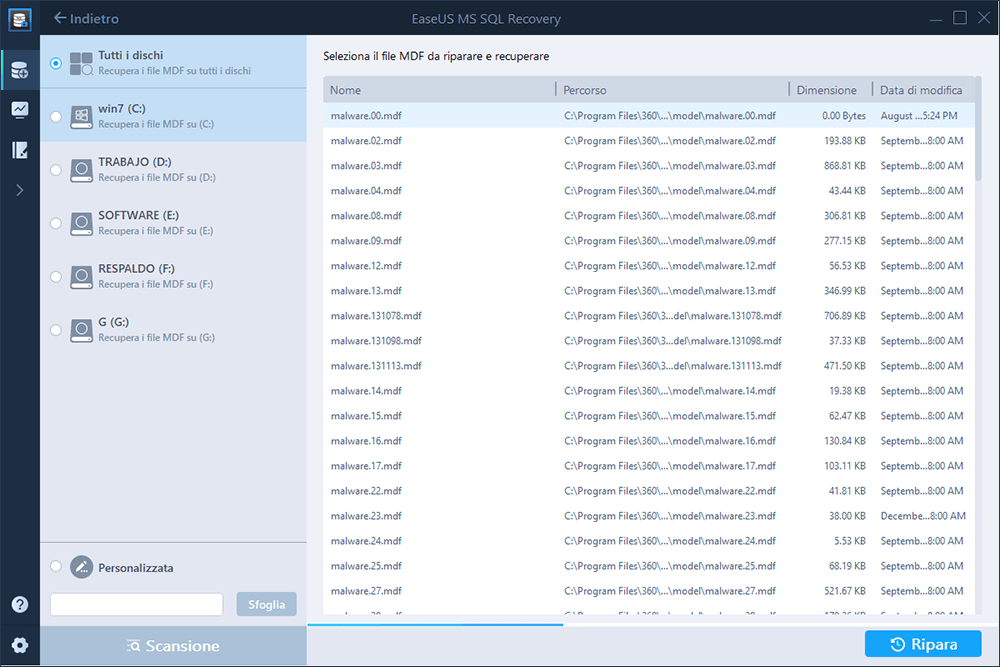Start the Scansione scan button
The width and height of the screenshot is (1000, 667).
pos(173,646)
